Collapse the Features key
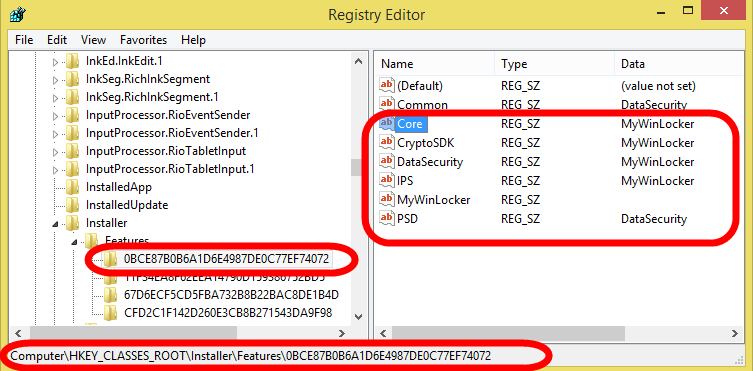The height and width of the screenshot is (371, 753). pyautogui.click(x=74, y=242)
